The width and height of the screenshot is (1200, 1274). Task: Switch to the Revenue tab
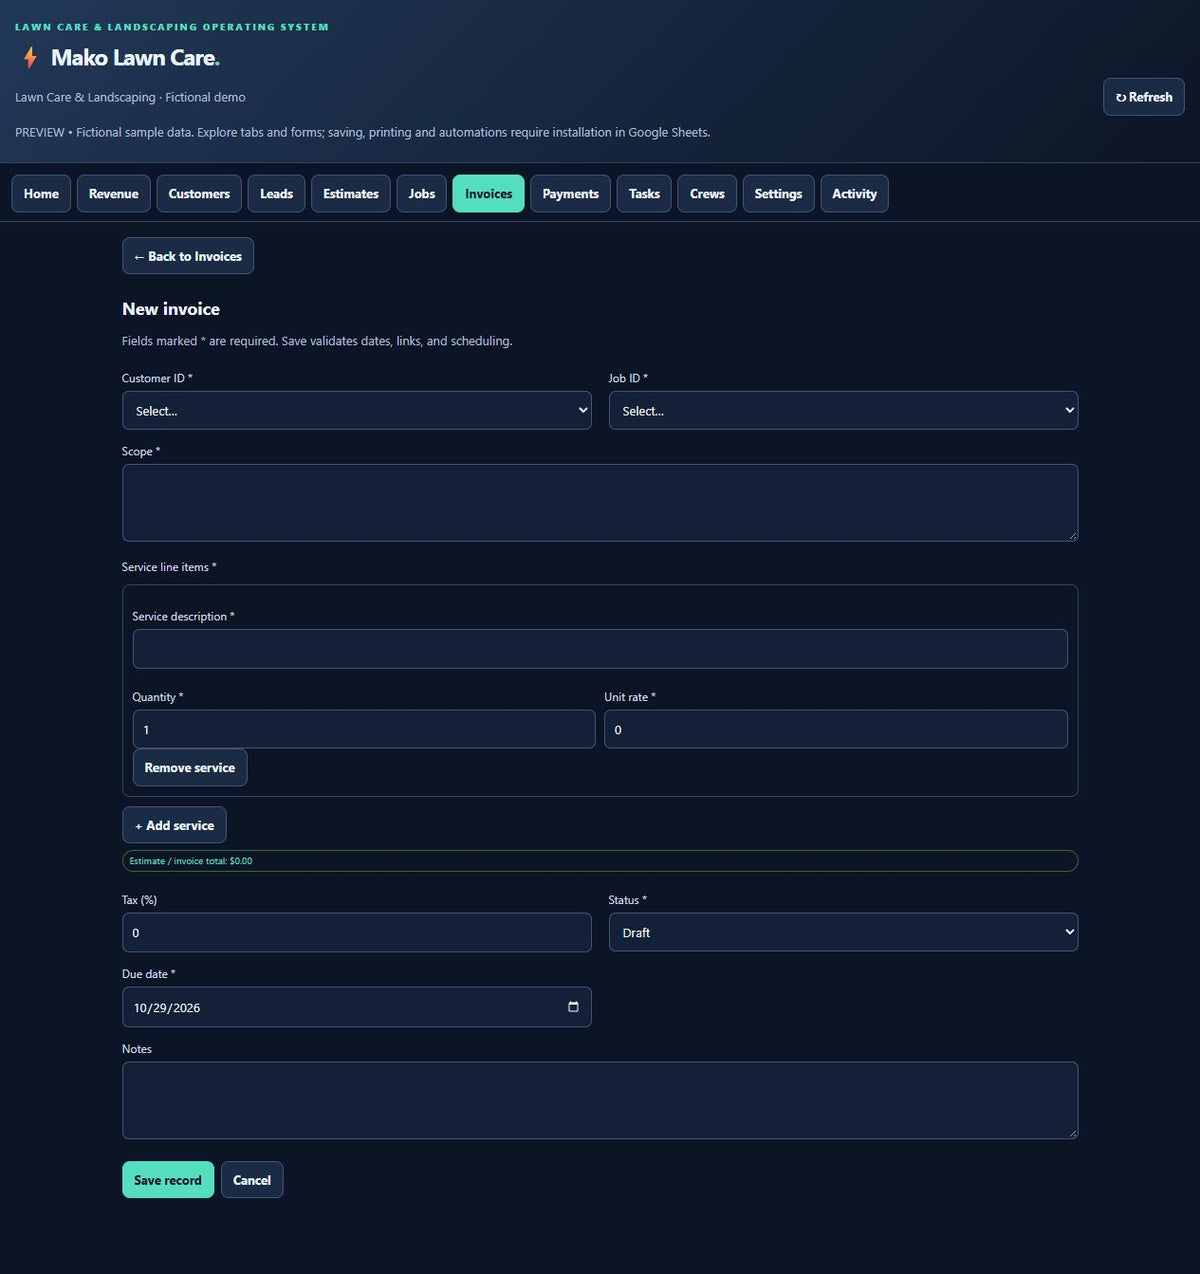[x=114, y=194]
